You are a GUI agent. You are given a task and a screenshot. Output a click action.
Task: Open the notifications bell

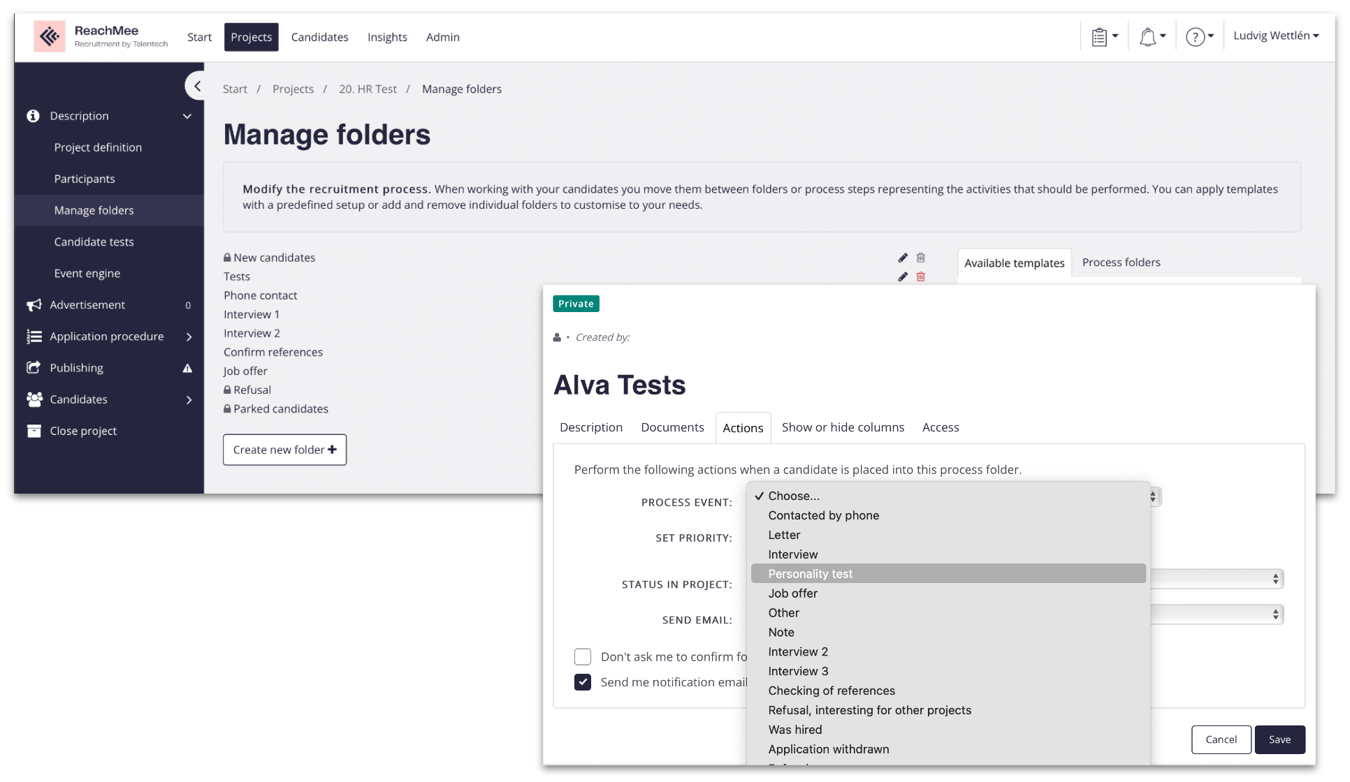(x=1147, y=35)
